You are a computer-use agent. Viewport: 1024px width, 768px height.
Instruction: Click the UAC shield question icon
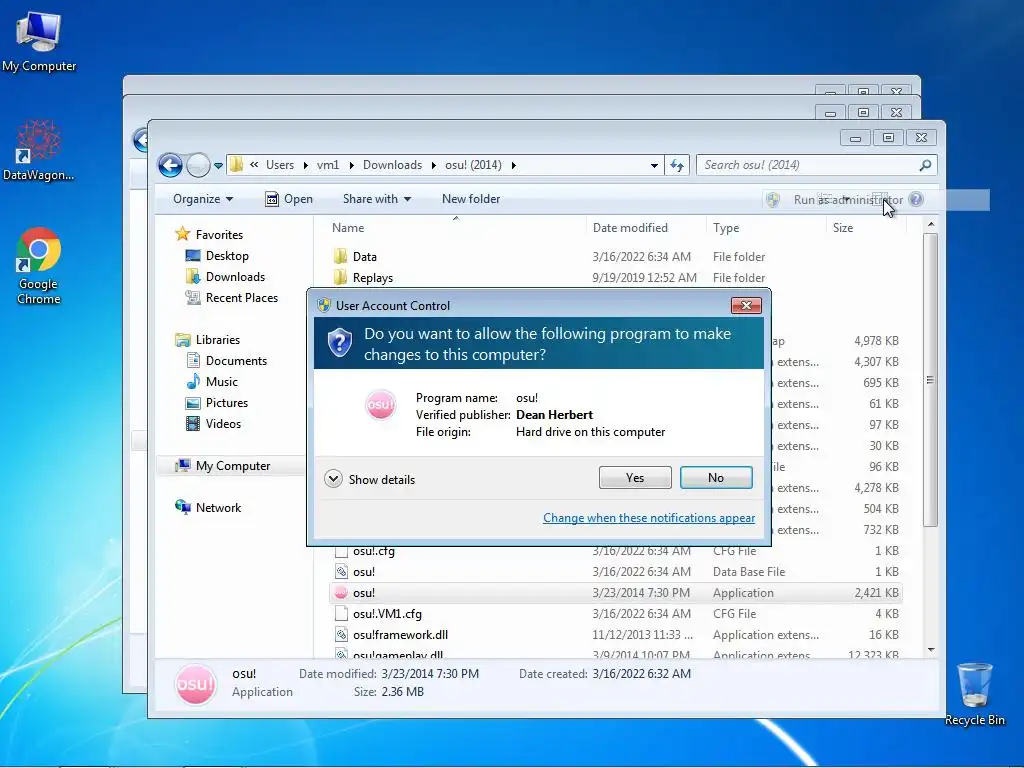(340, 343)
